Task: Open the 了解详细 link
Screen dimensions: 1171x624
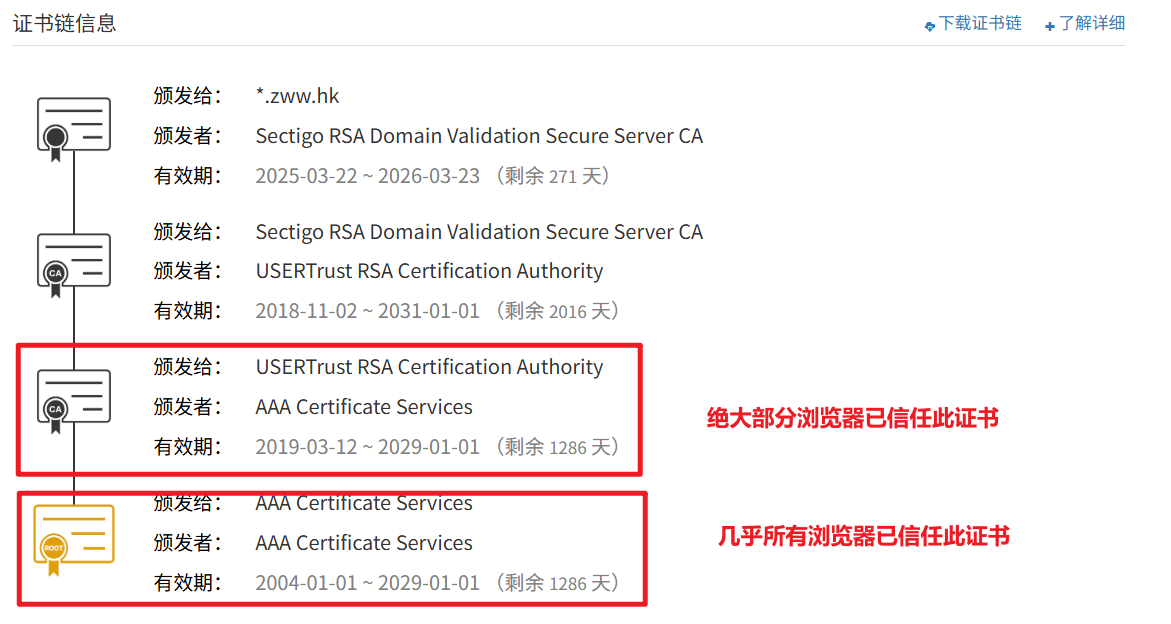Action: [x=1092, y=23]
